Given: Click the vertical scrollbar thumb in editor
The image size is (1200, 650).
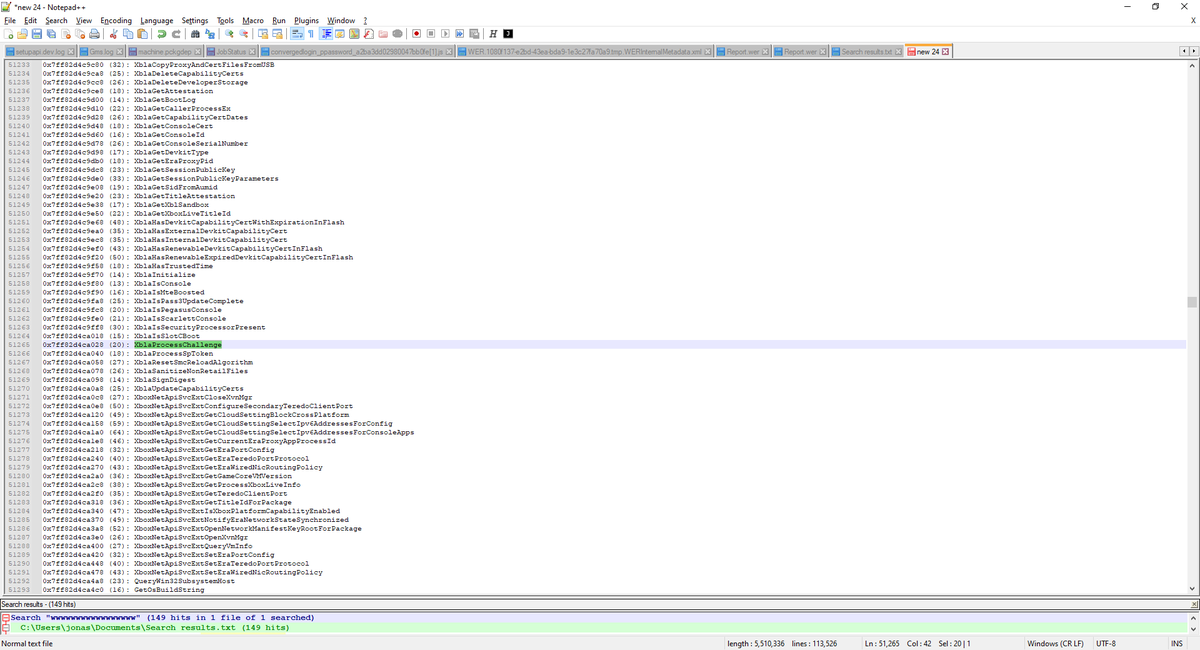Looking at the screenshot, I should (x=1192, y=302).
